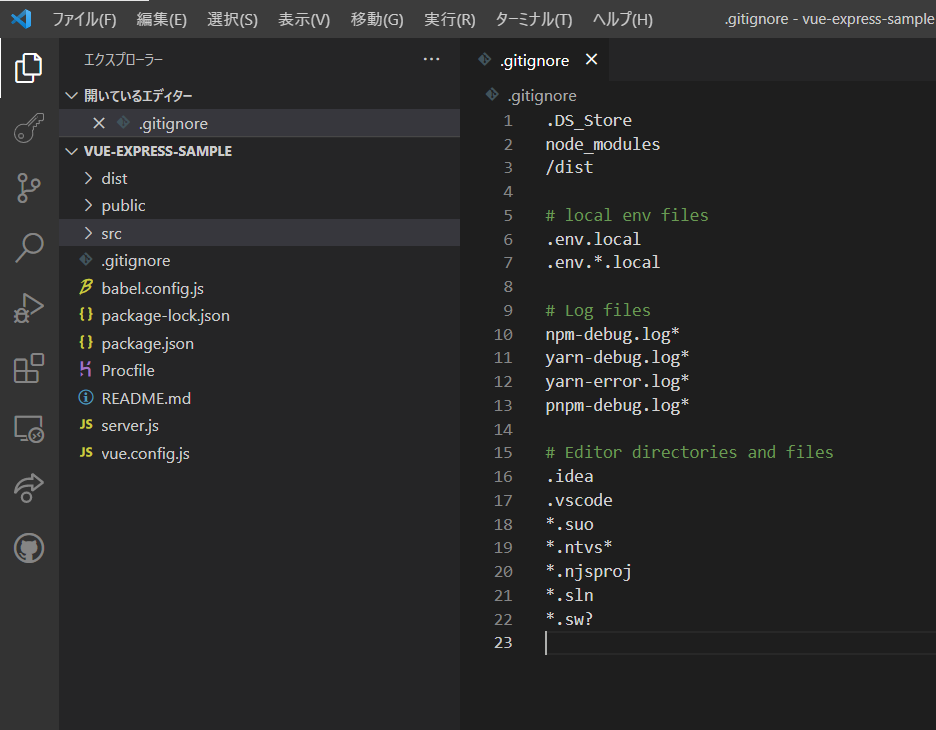Open the 実行(R) menu
Viewport: 936px width, 730px height.
pos(449,20)
